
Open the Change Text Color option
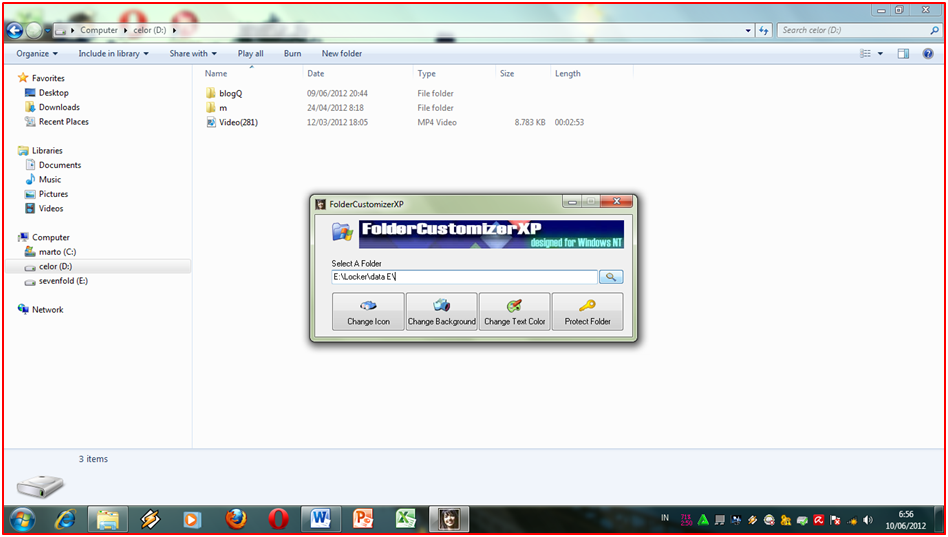pyautogui.click(x=515, y=311)
